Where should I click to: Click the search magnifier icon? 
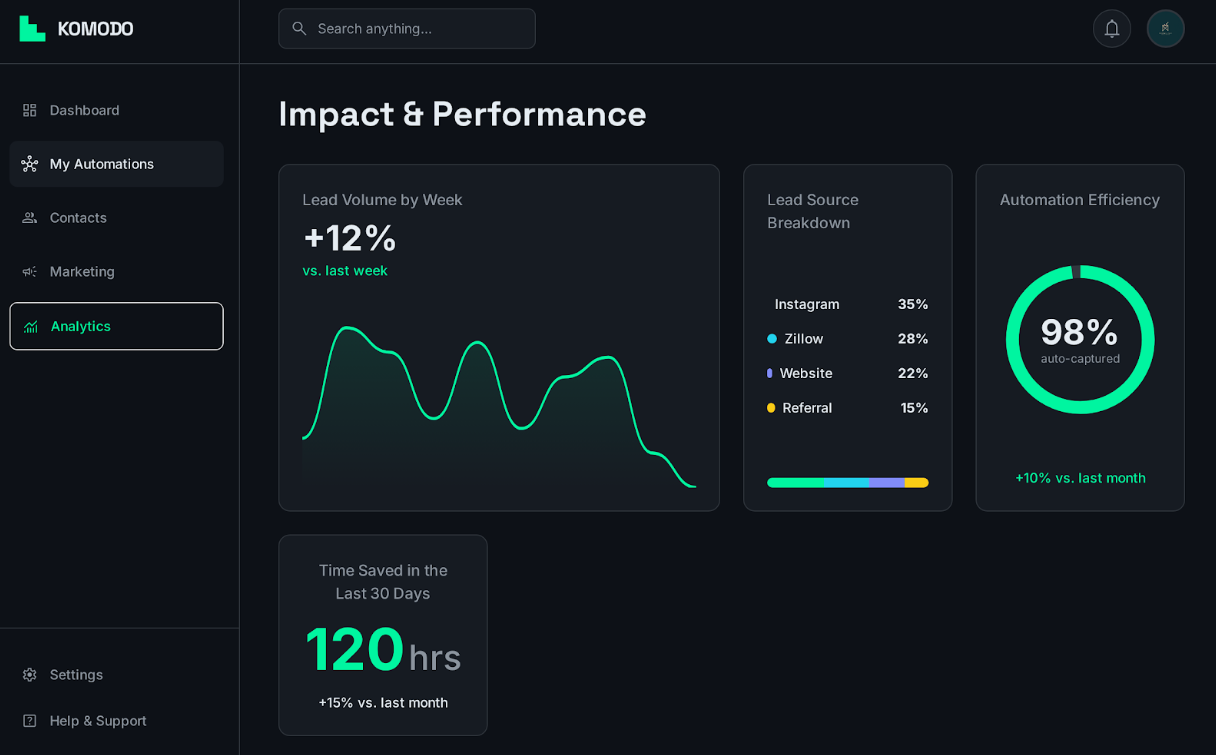[x=299, y=28]
